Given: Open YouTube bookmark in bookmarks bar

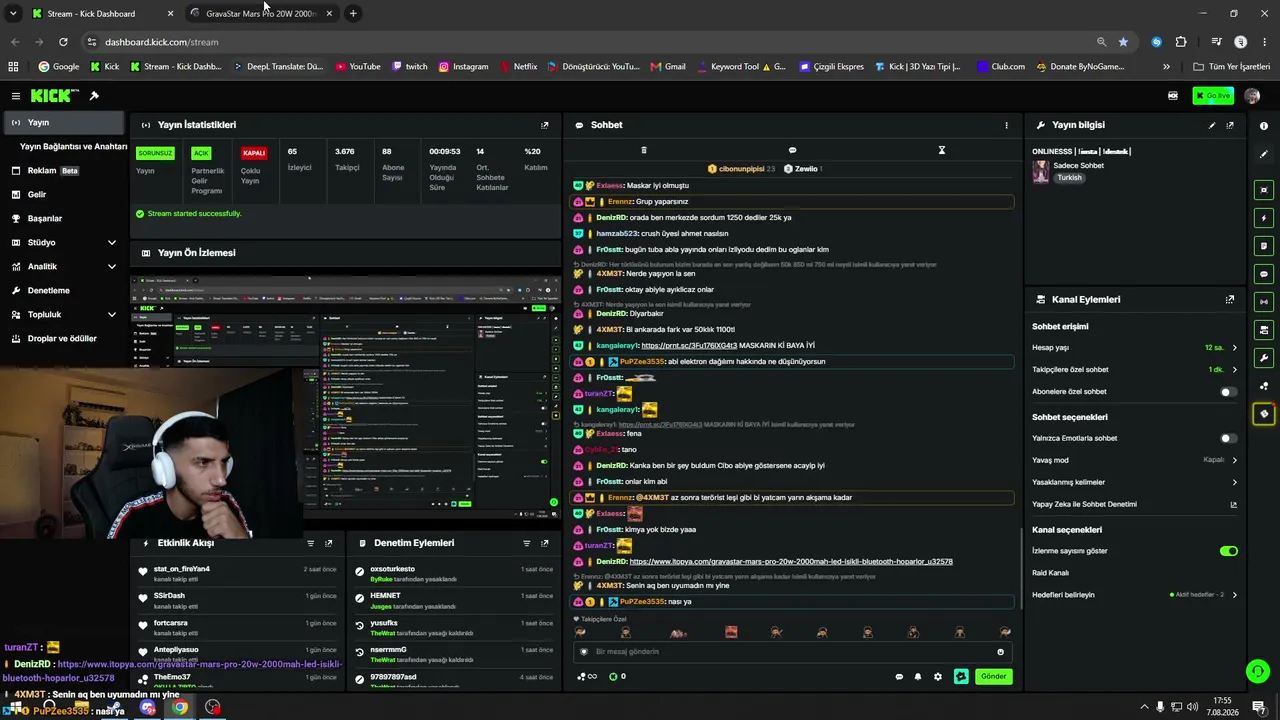Looking at the screenshot, I should pyautogui.click(x=358, y=67).
